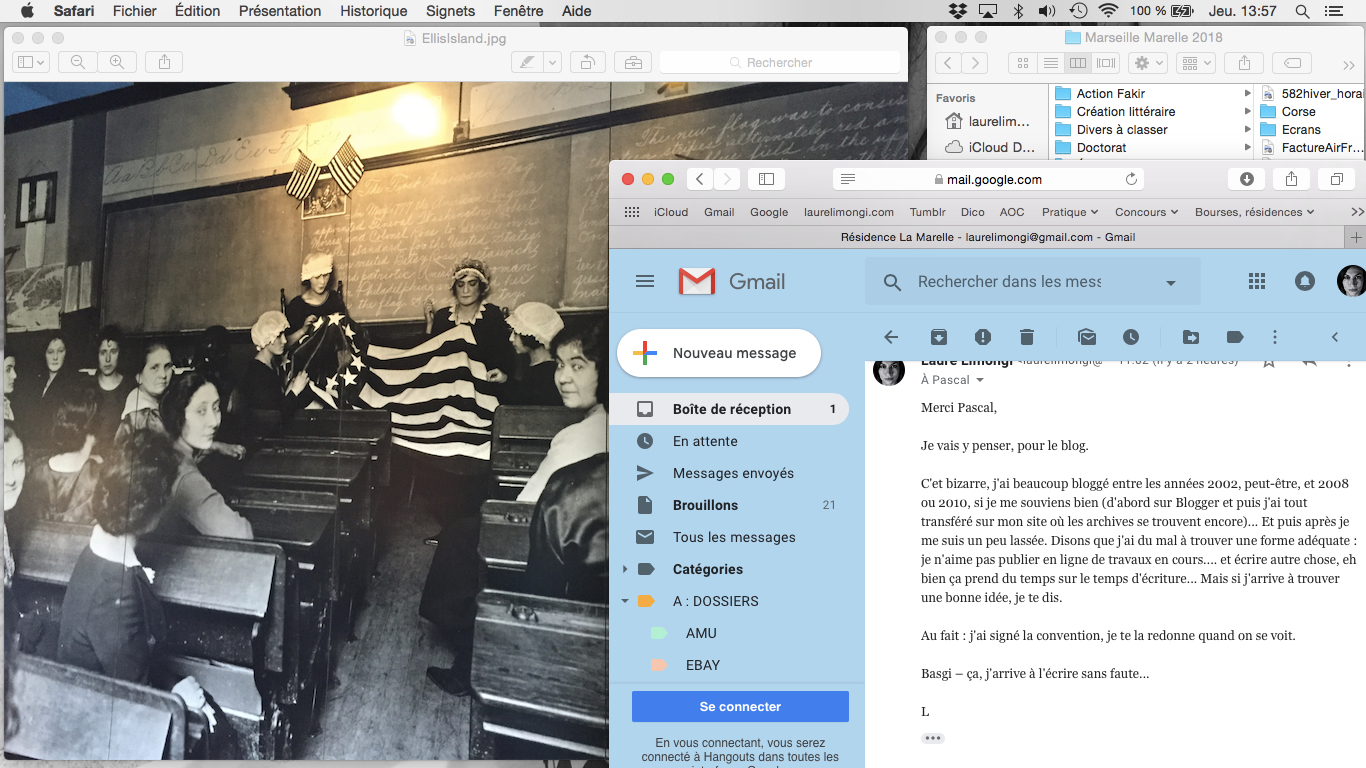1366x768 pixels.
Task: Open the Google apps grid
Action: 1257,282
